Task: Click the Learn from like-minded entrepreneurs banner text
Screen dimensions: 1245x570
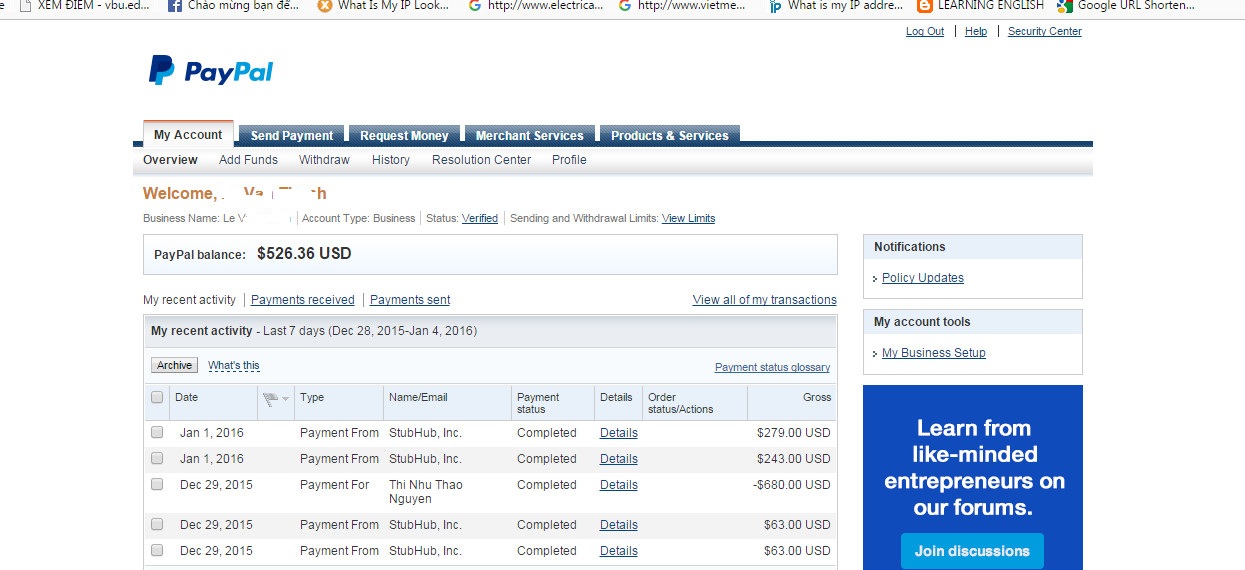Action: (974, 468)
